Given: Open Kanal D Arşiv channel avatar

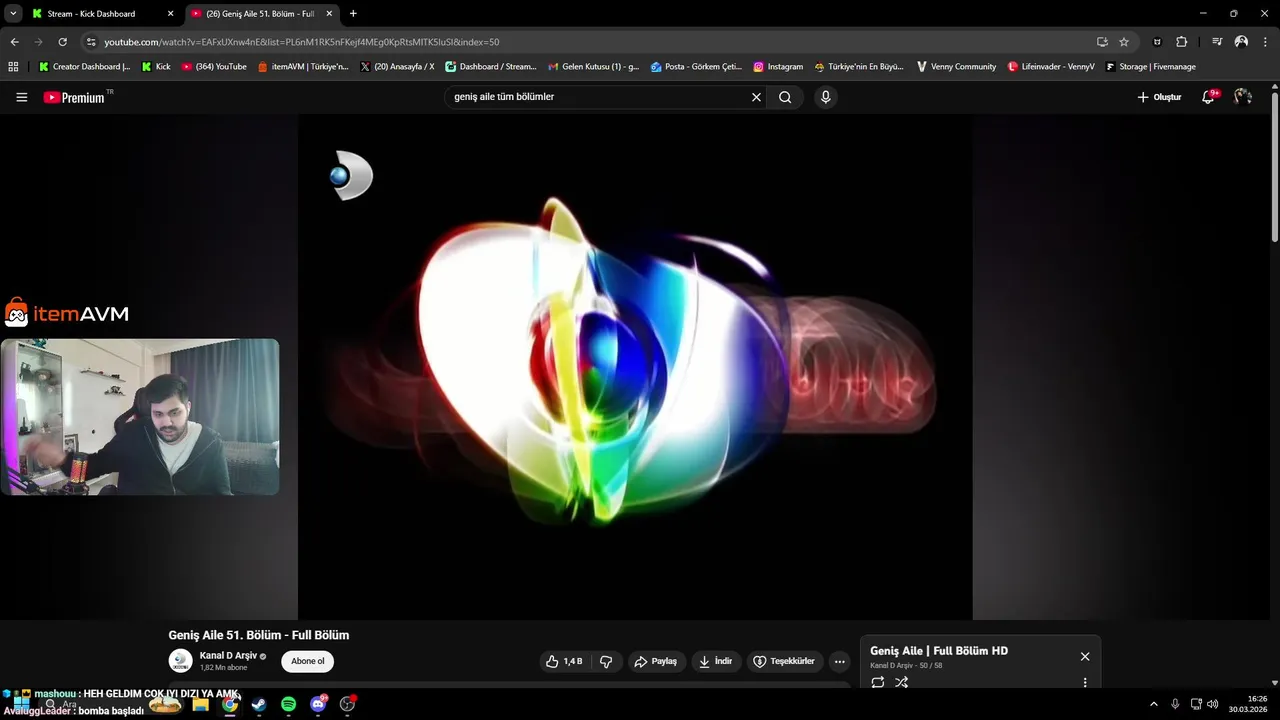Looking at the screenshot, I should pos(180,661).
